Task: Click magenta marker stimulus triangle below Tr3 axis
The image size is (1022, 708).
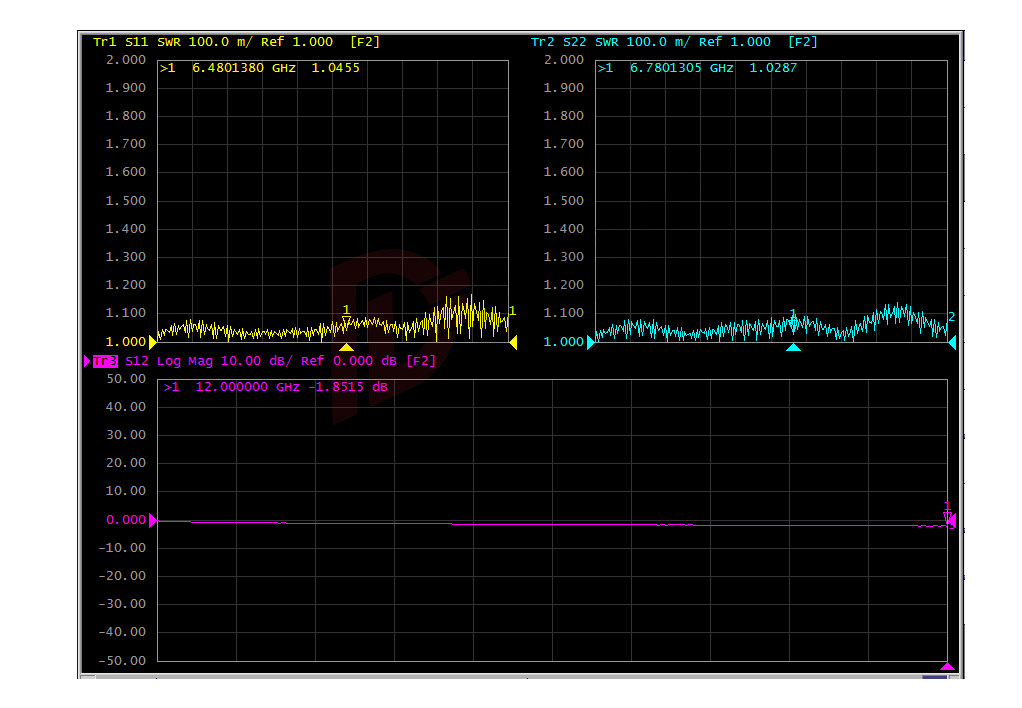Action: click(x=947, y=666)
